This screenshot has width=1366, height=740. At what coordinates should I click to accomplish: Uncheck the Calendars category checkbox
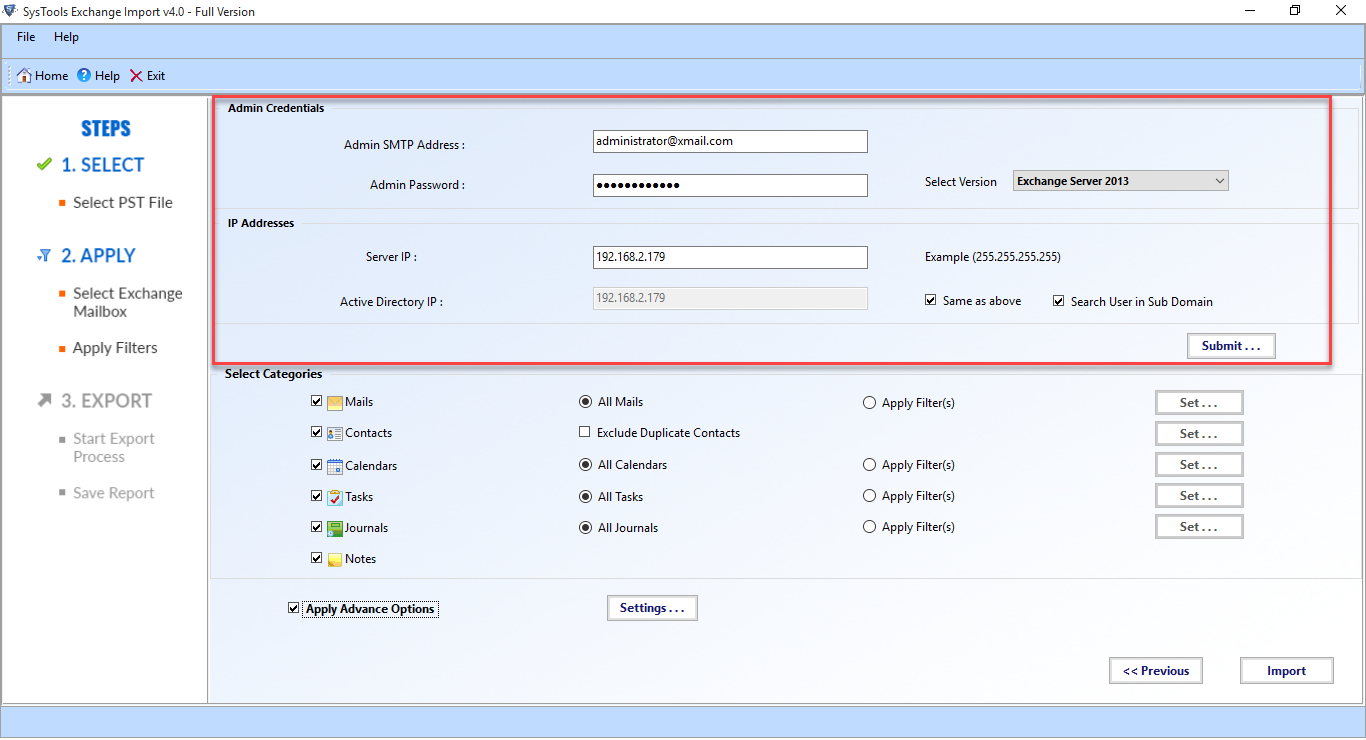coord(317,464)
